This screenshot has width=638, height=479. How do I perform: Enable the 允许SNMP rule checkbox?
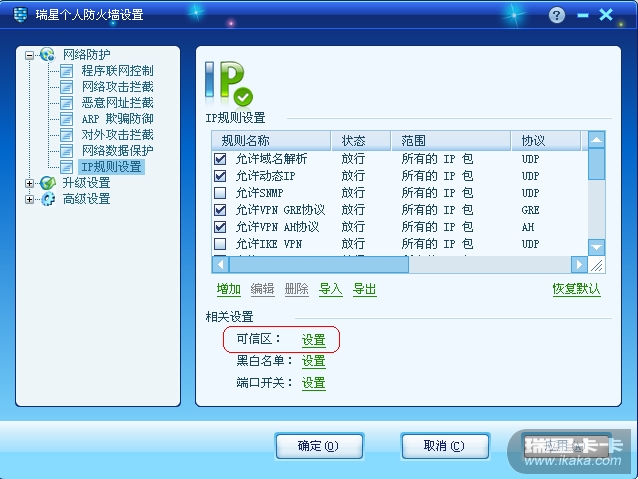[x=220, y=192]
